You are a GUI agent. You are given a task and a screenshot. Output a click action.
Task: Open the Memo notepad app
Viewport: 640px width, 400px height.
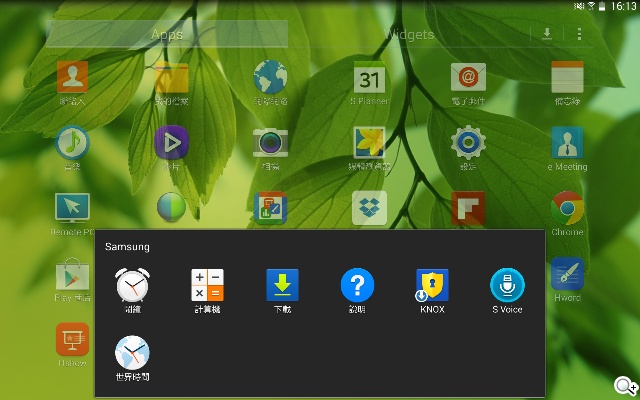click(567, 77)
